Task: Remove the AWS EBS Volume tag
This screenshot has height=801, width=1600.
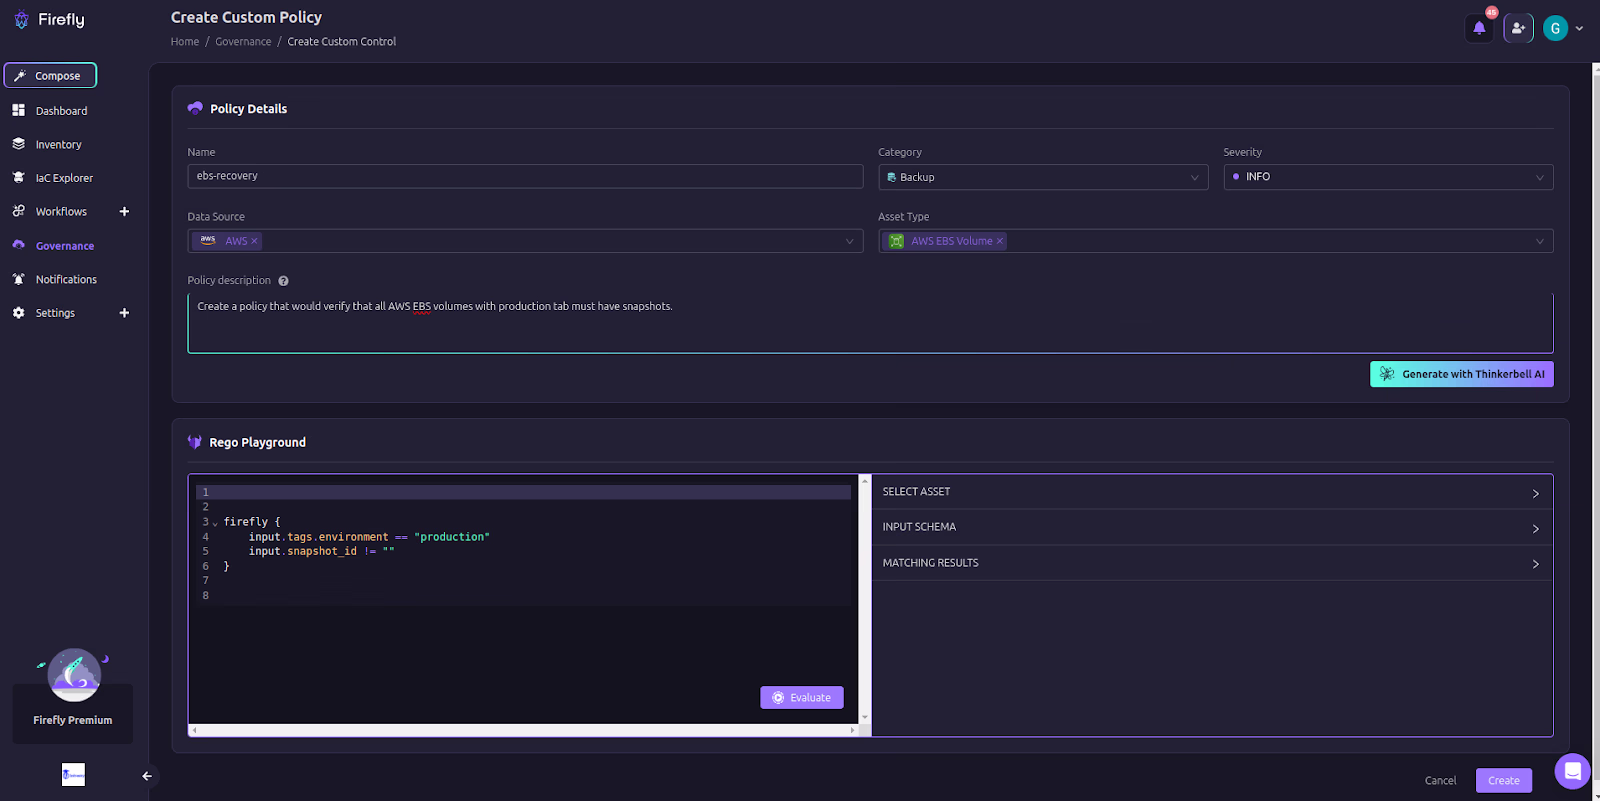Action: pos(999,241)
